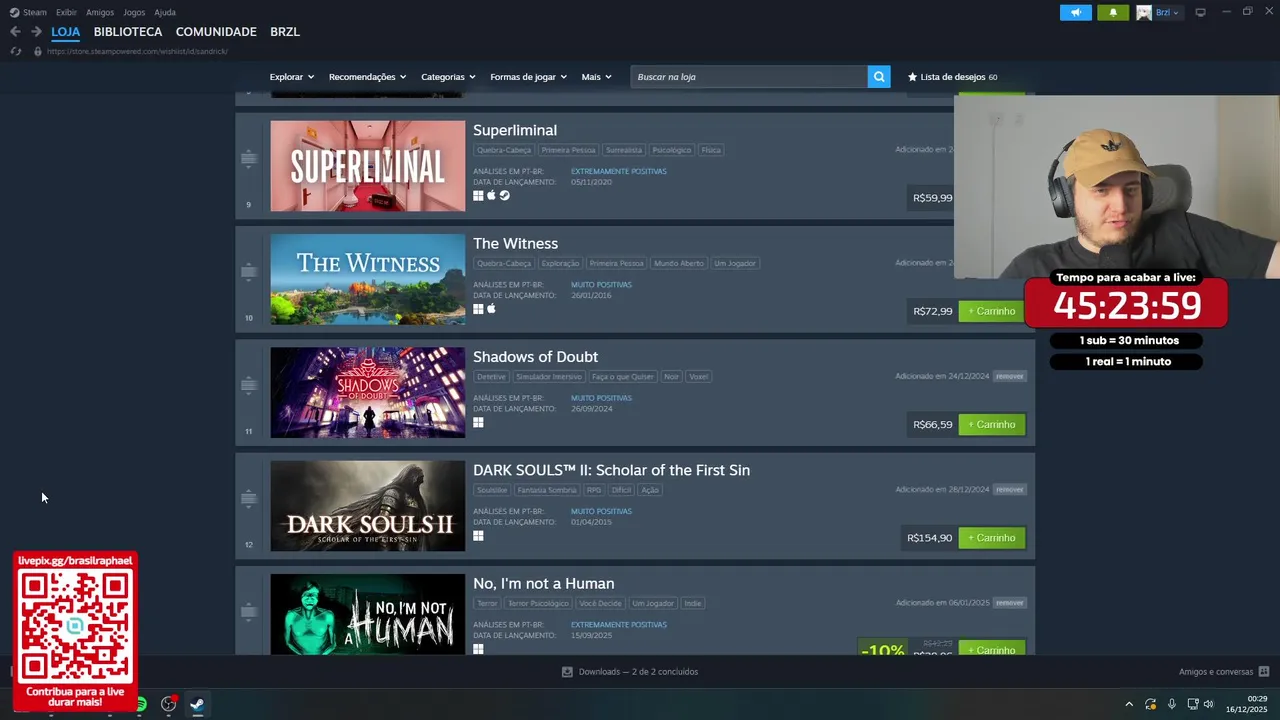Viewport: 1280px width, 720px height.
Task: Remove Dark Souls II from wishlist
Action: pyautogui.click(x=1010, y=490)
